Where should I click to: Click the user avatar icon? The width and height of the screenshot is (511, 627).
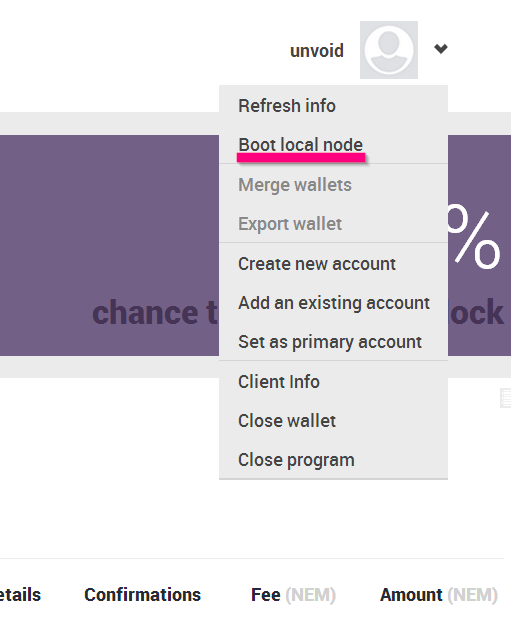389,50
